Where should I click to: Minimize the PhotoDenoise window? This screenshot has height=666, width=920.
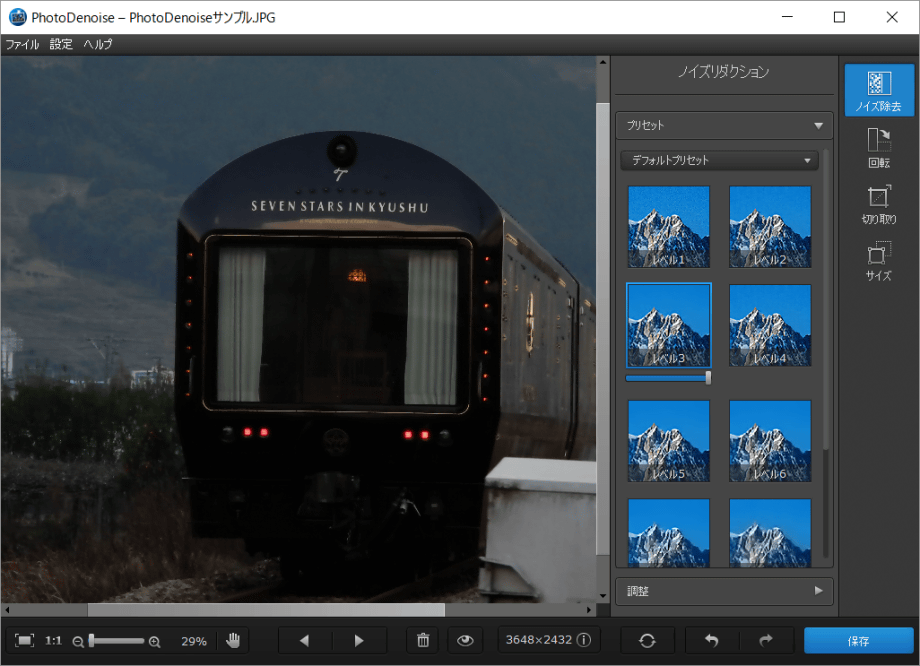pos(787,17)
